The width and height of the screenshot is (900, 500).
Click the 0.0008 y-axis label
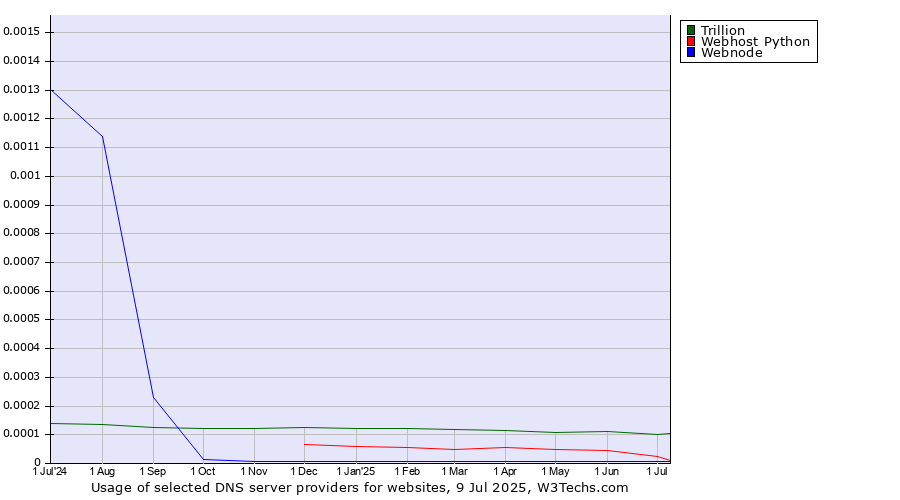click(21, 232)
